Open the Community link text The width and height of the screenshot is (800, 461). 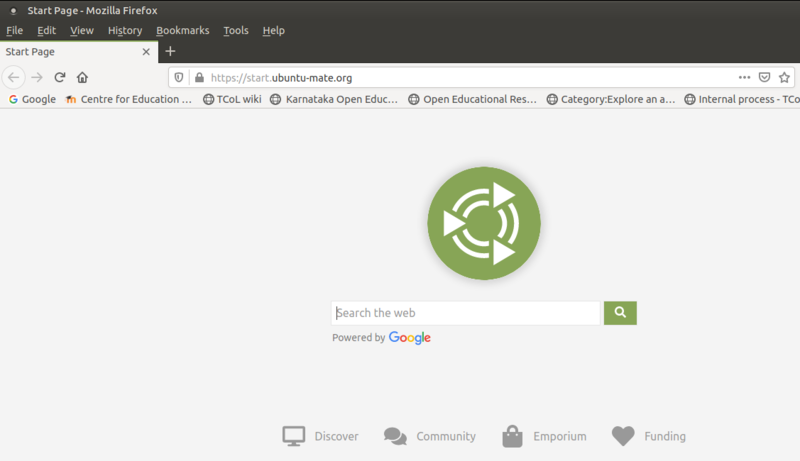(446, 437)
